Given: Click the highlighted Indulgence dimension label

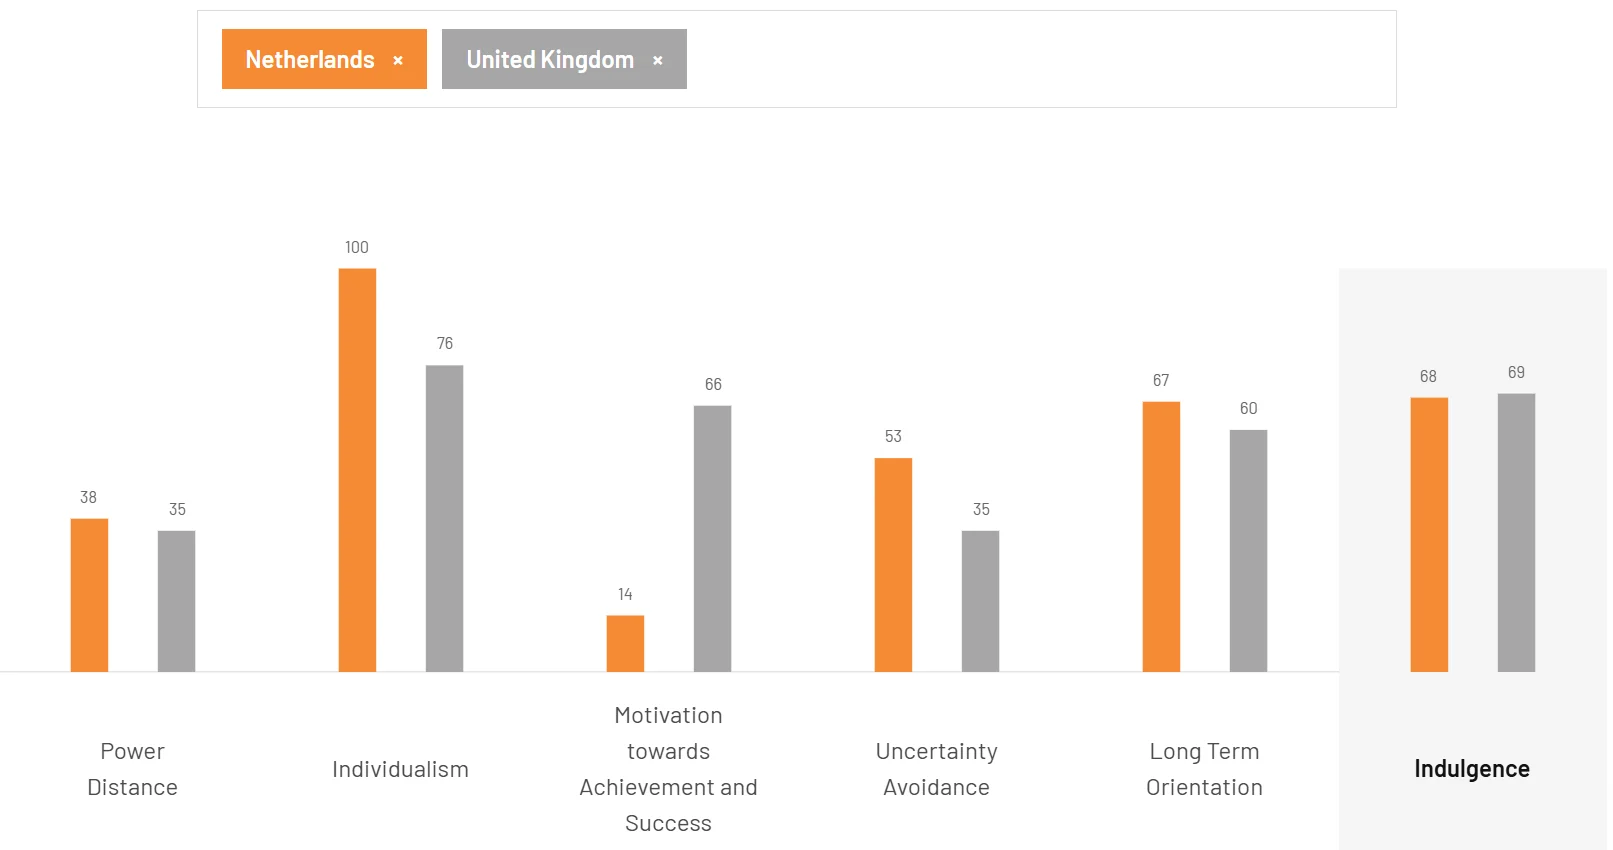Looking at the screenshot, I should point(1471,768).
